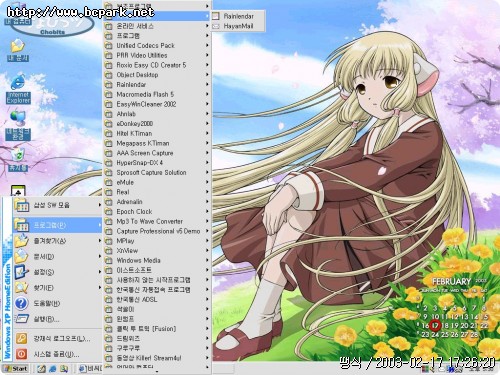Switch to the 비서 taskbar window button
This screenshot has height=375, width=500.
pyautogui.click(x=90, y=369)
